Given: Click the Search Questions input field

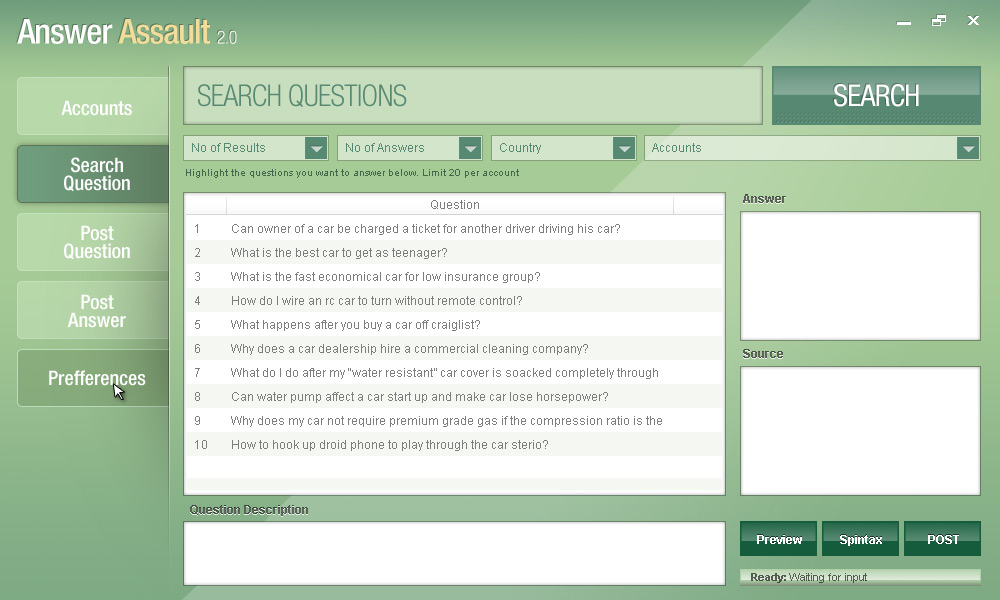Looking at the screenshot, I should (x=473, y=96).
